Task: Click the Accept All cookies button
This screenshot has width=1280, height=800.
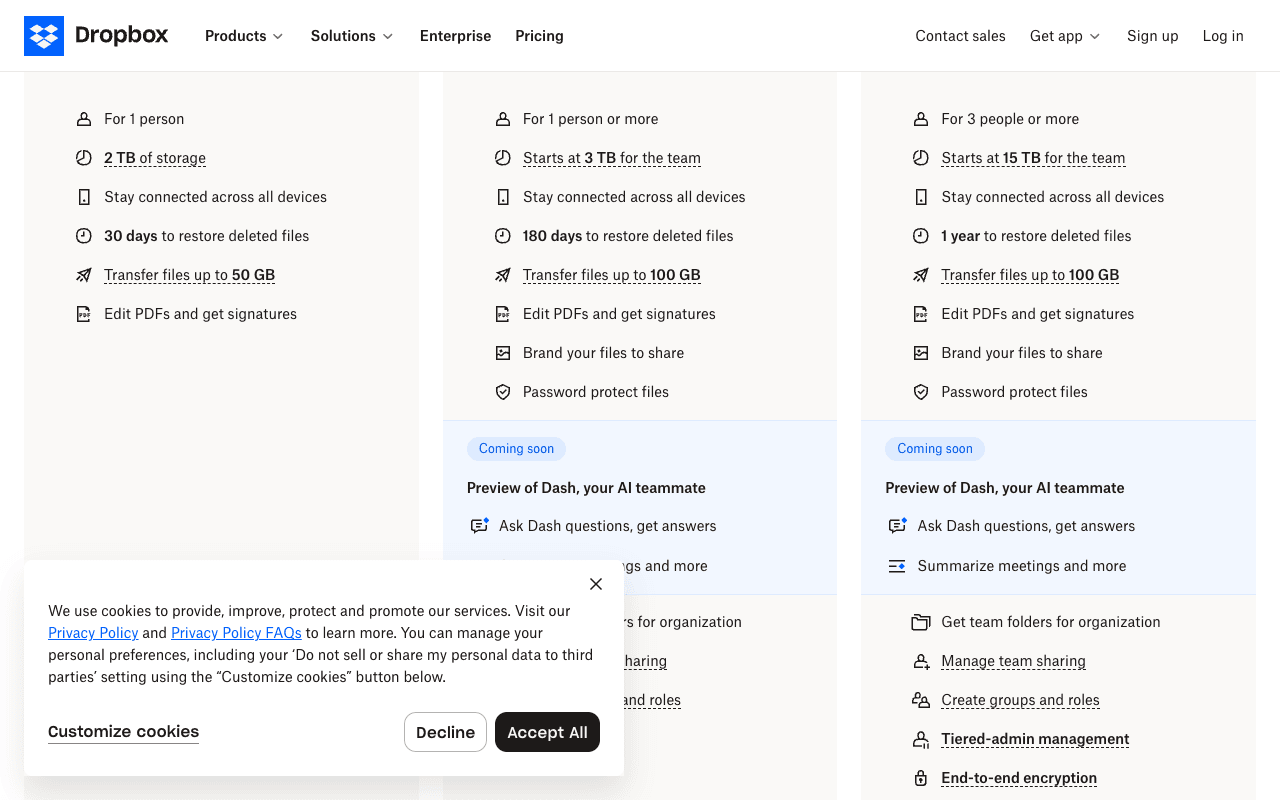Action: 547,732
